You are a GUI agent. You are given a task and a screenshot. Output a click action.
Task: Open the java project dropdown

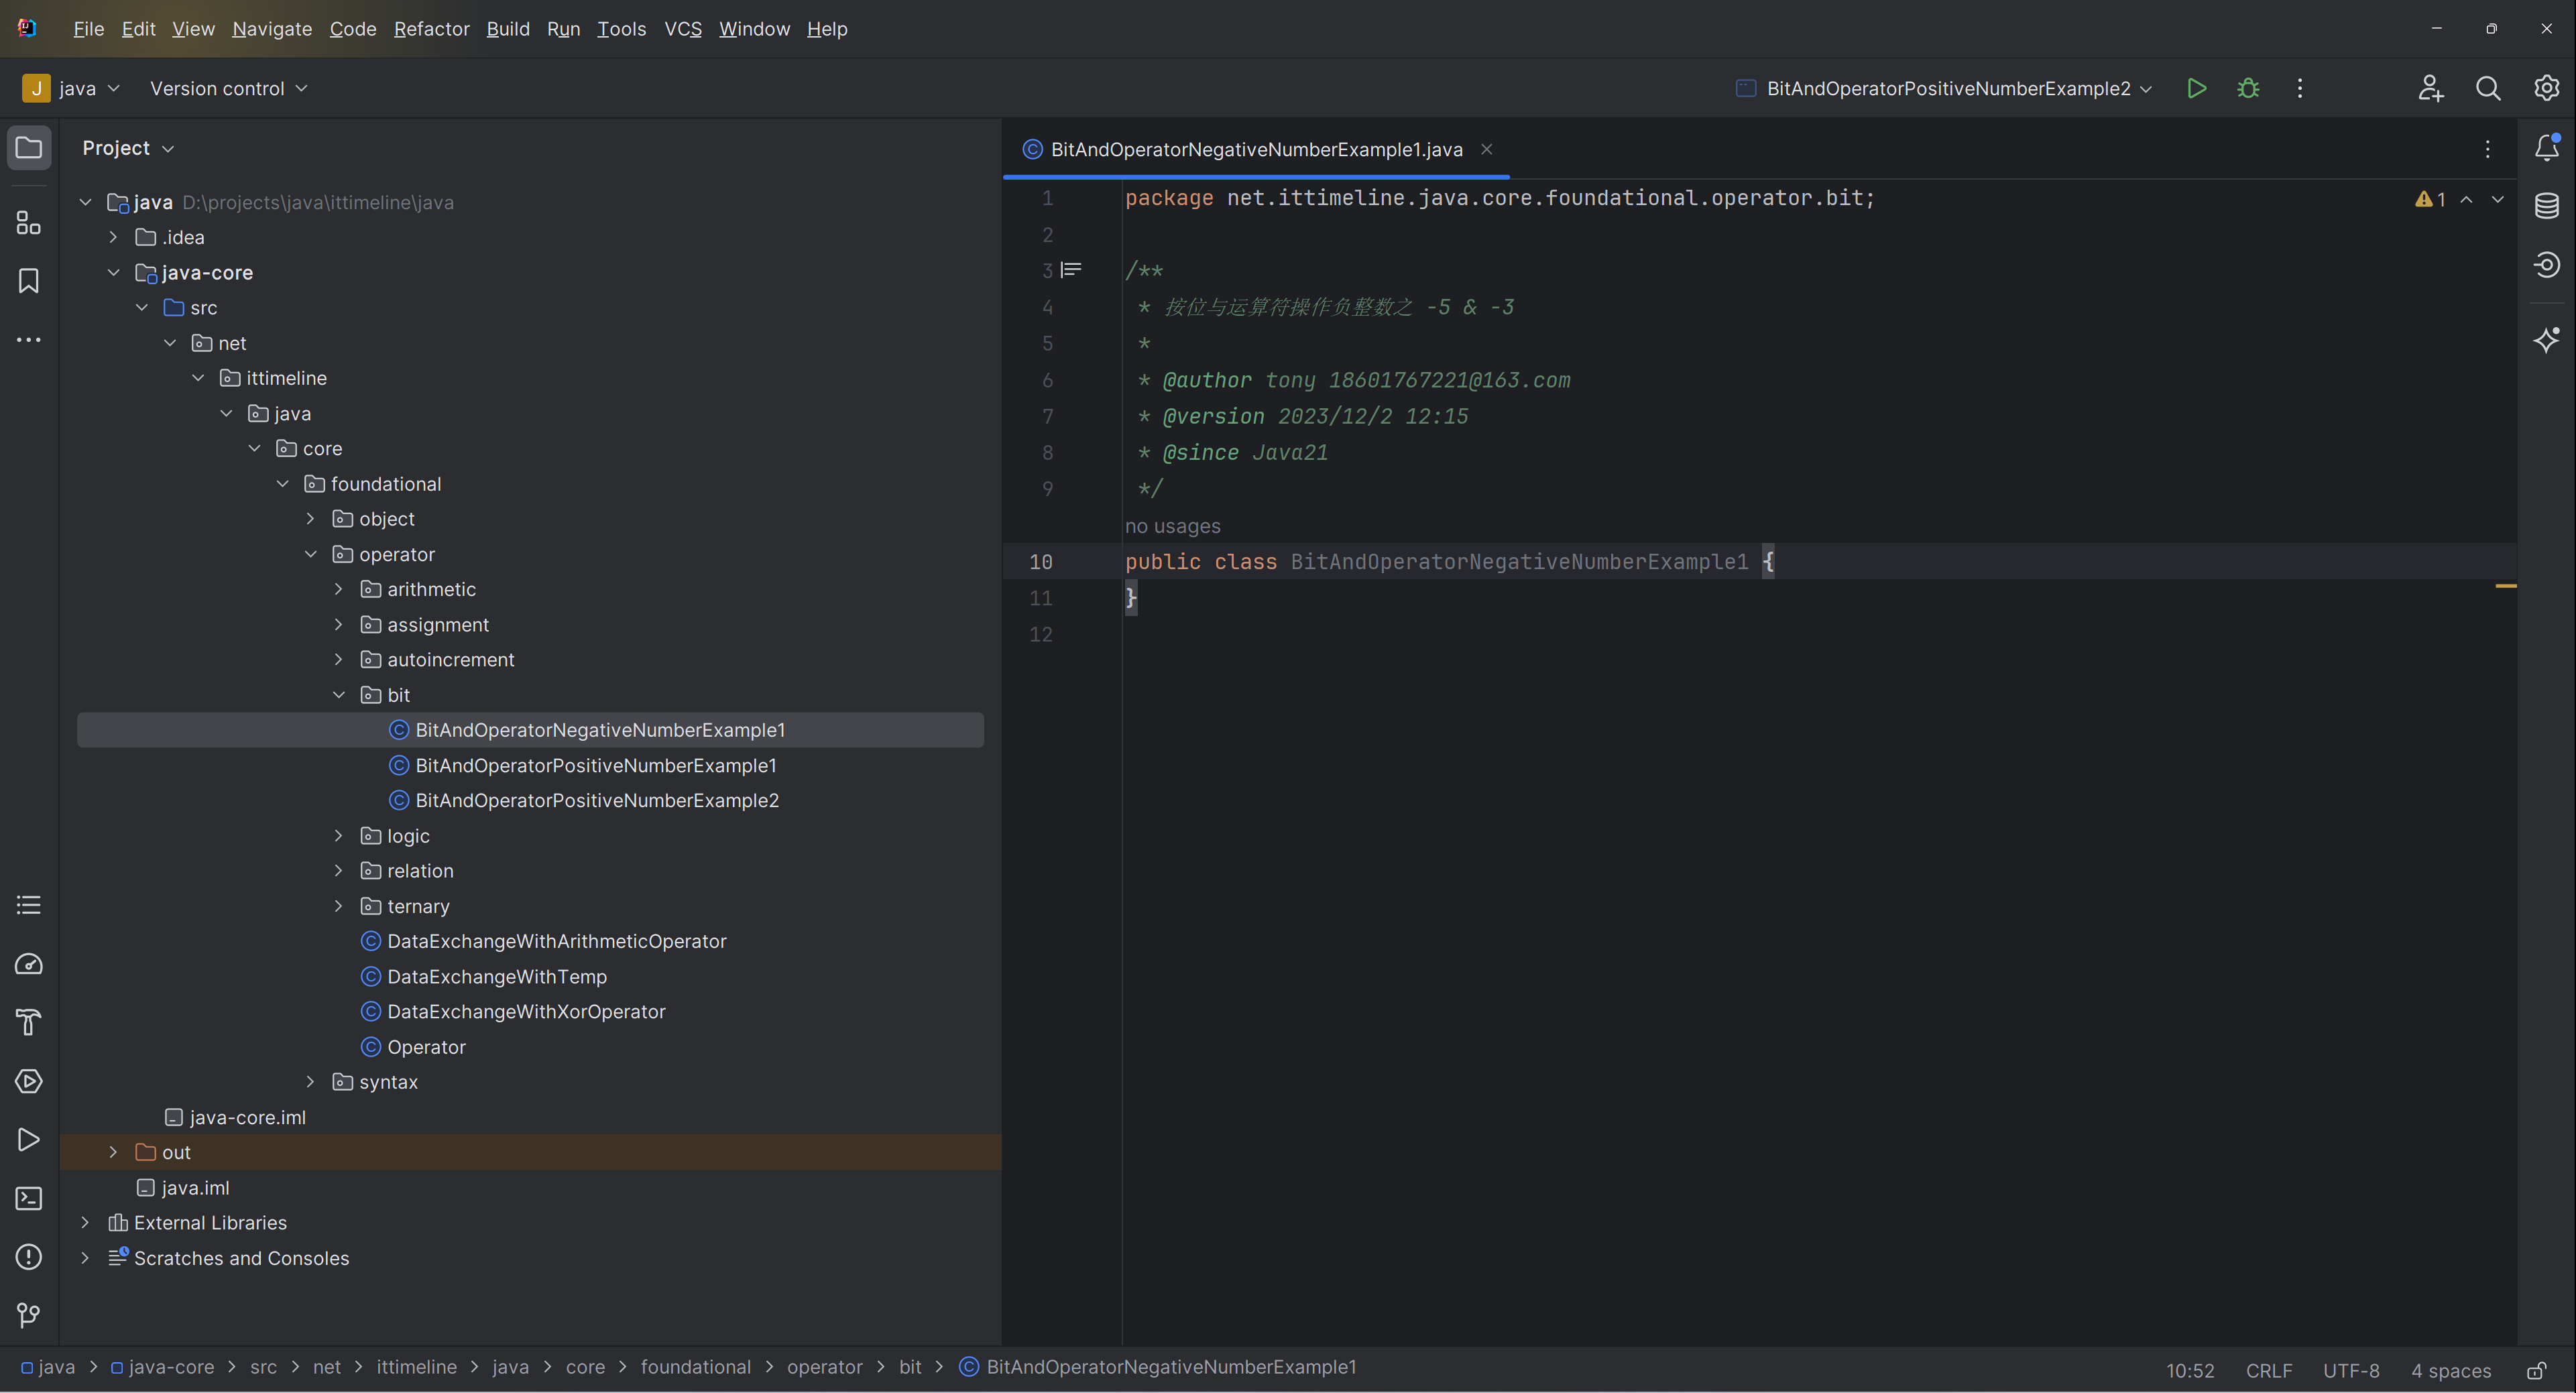[71, 88]
